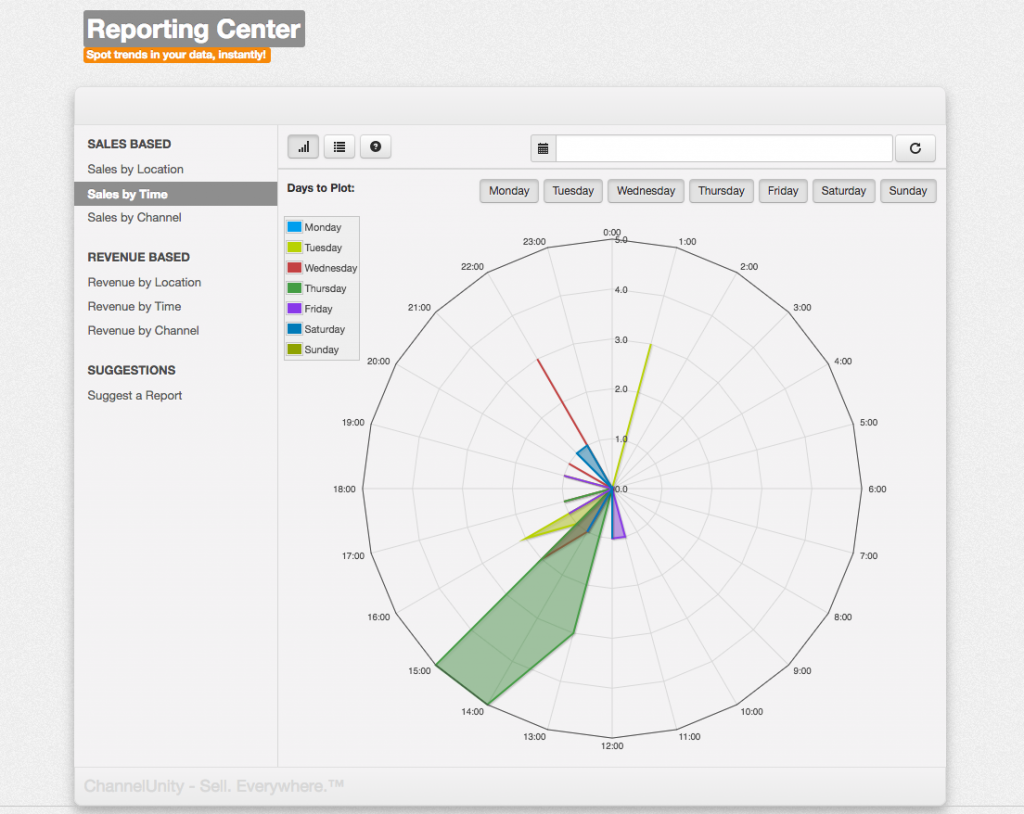Viewport: 1024px width, 814px height.
Task: Click Wednesday red legend swatch
Action: pos(294,268)
